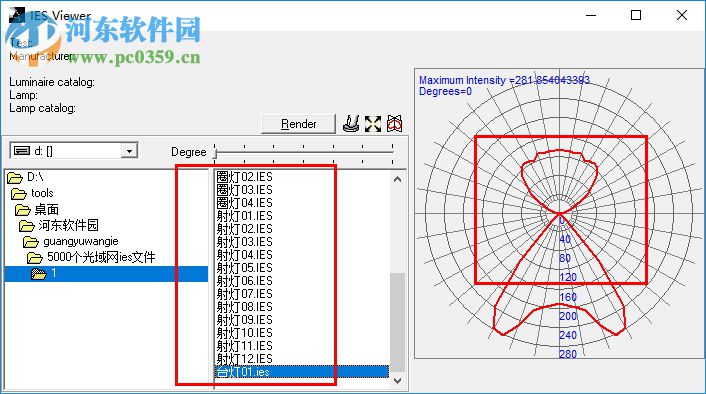The image size is (706, 394).
Task: Click the Render button
Action: [x=298, y=124]
